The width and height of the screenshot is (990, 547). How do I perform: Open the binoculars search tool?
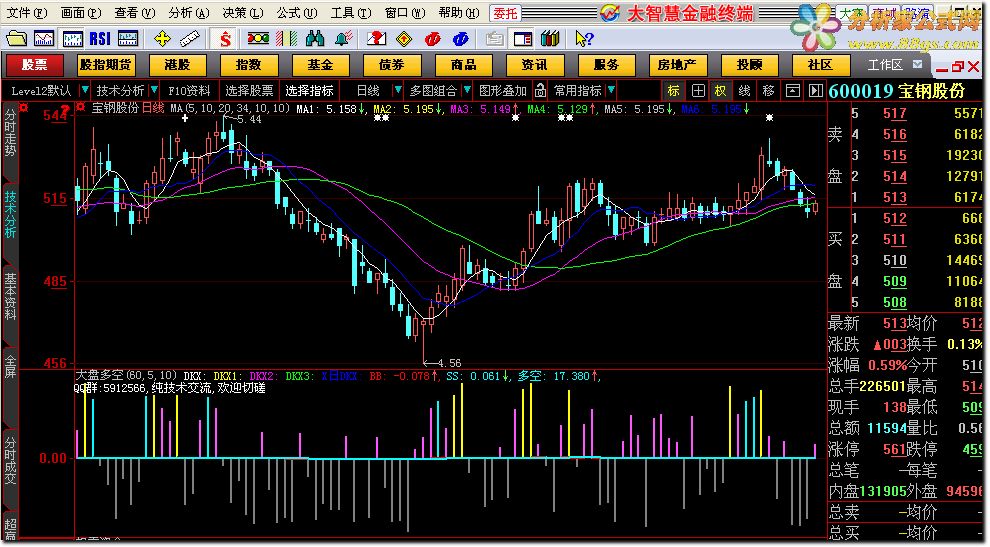tap(314, 39)
